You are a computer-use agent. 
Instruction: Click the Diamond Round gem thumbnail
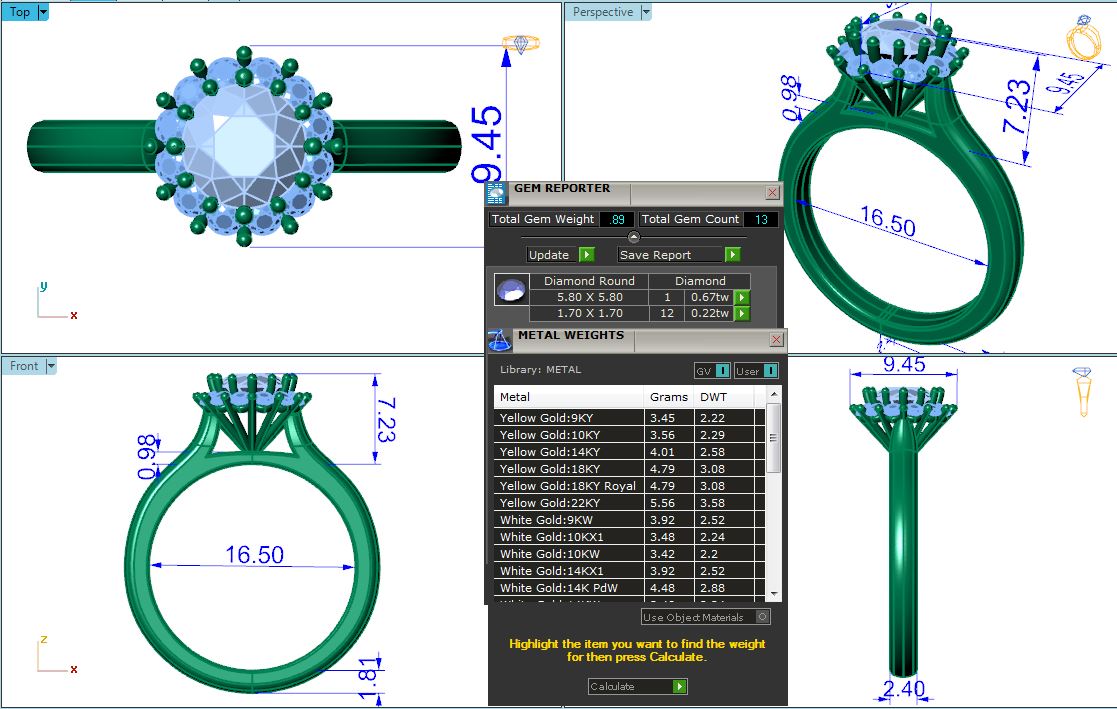(510, 291)
